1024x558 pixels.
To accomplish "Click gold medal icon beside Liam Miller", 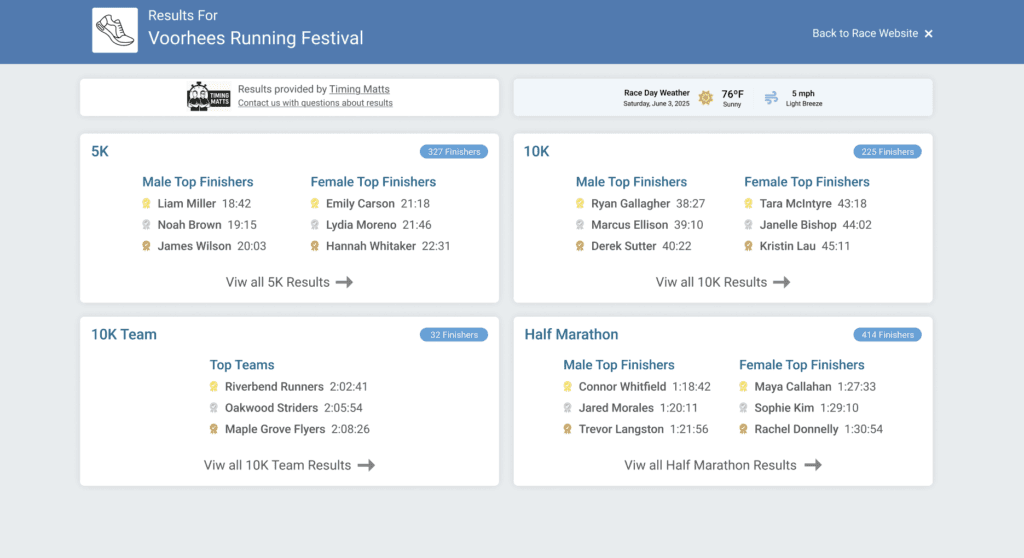I will pos(147,204).
